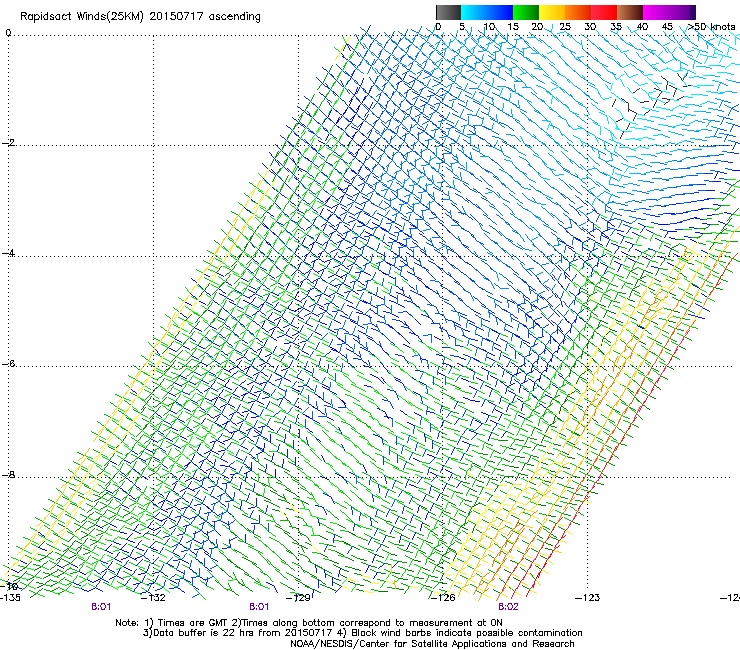
Task: Click the 'Note: 1) Times are GMT' line
Action: tap(309, 623)
